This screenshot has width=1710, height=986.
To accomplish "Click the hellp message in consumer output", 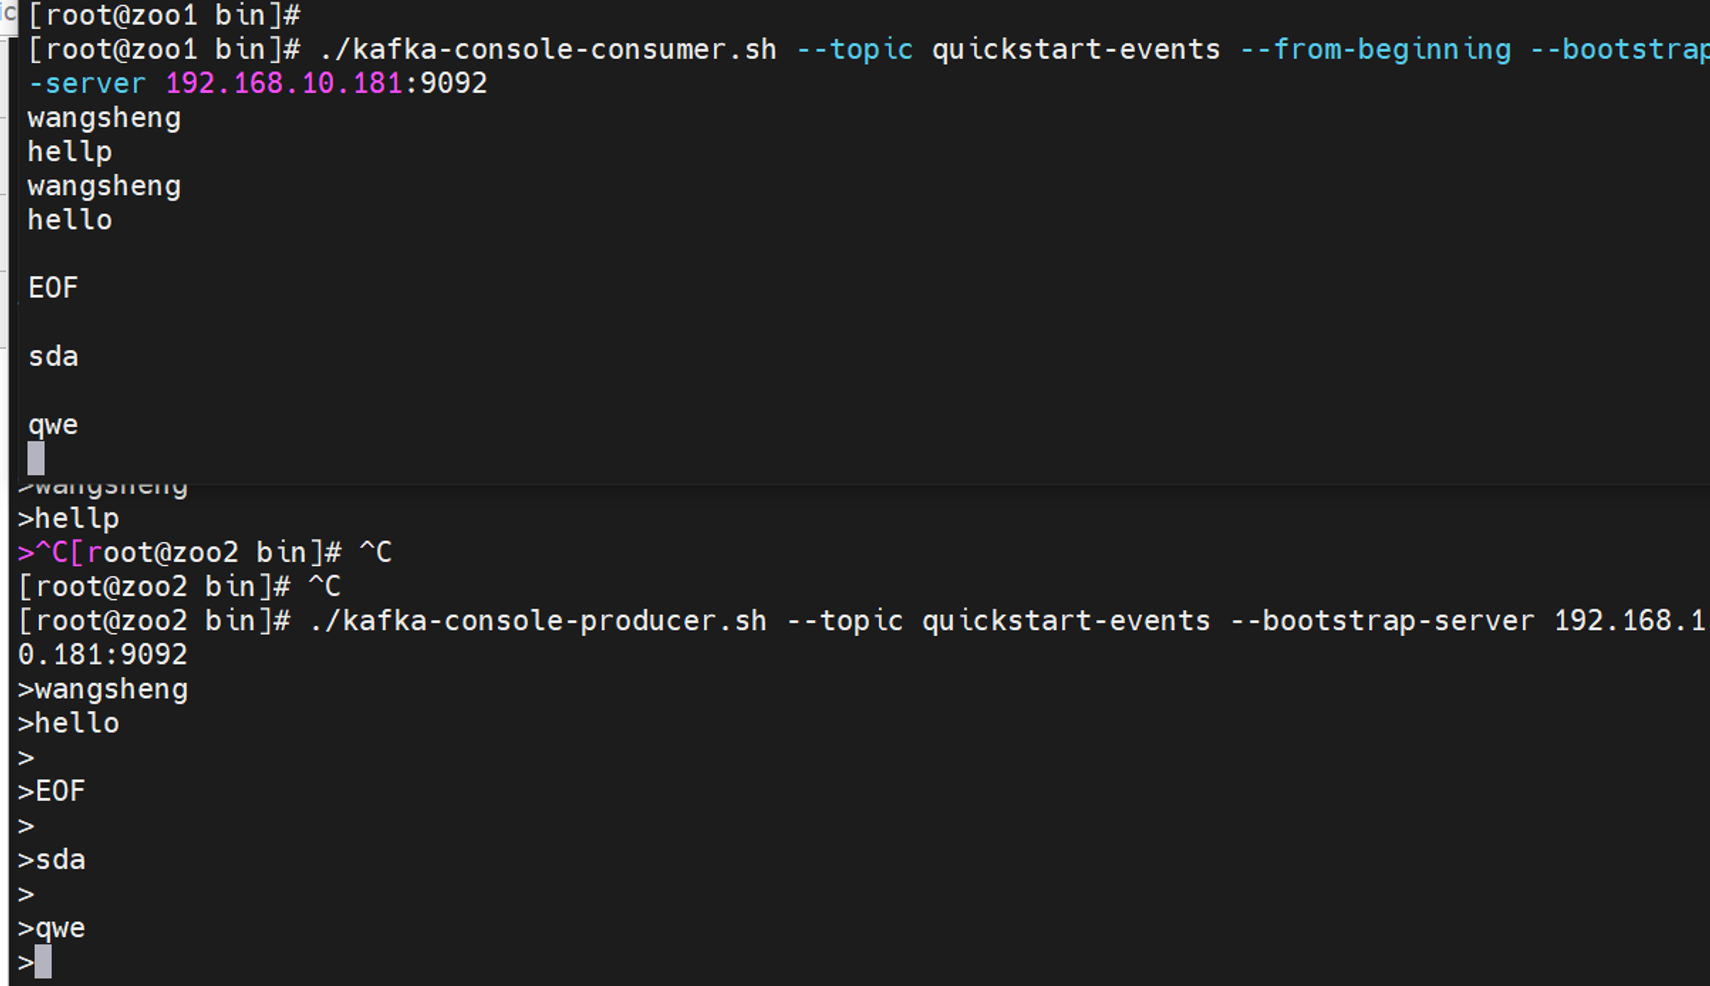I will [x=70, y=152].
